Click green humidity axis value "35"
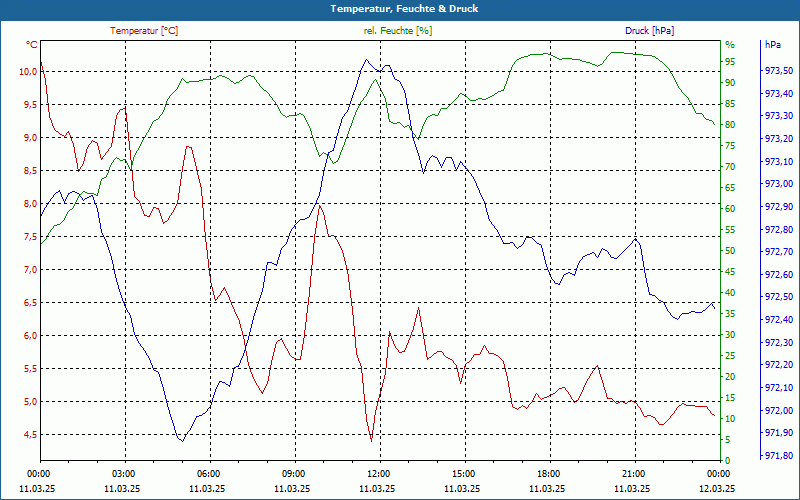This screenshot has height=500, width=800. [730, 314]
